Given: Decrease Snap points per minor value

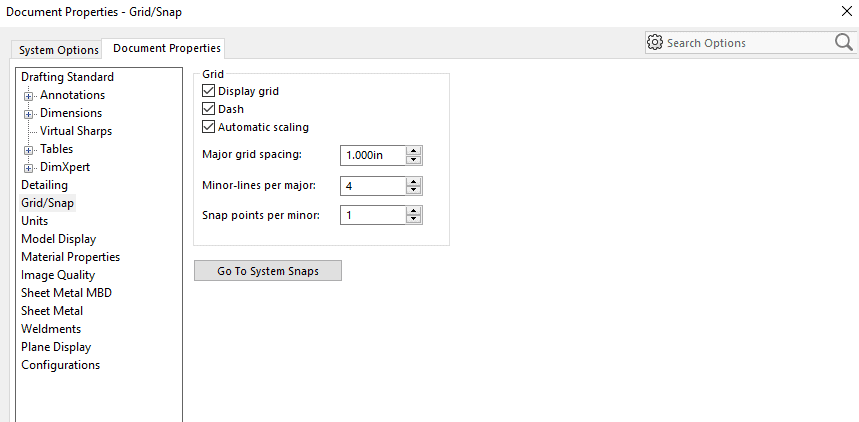Looking at the screenshot, I should 414,220.
